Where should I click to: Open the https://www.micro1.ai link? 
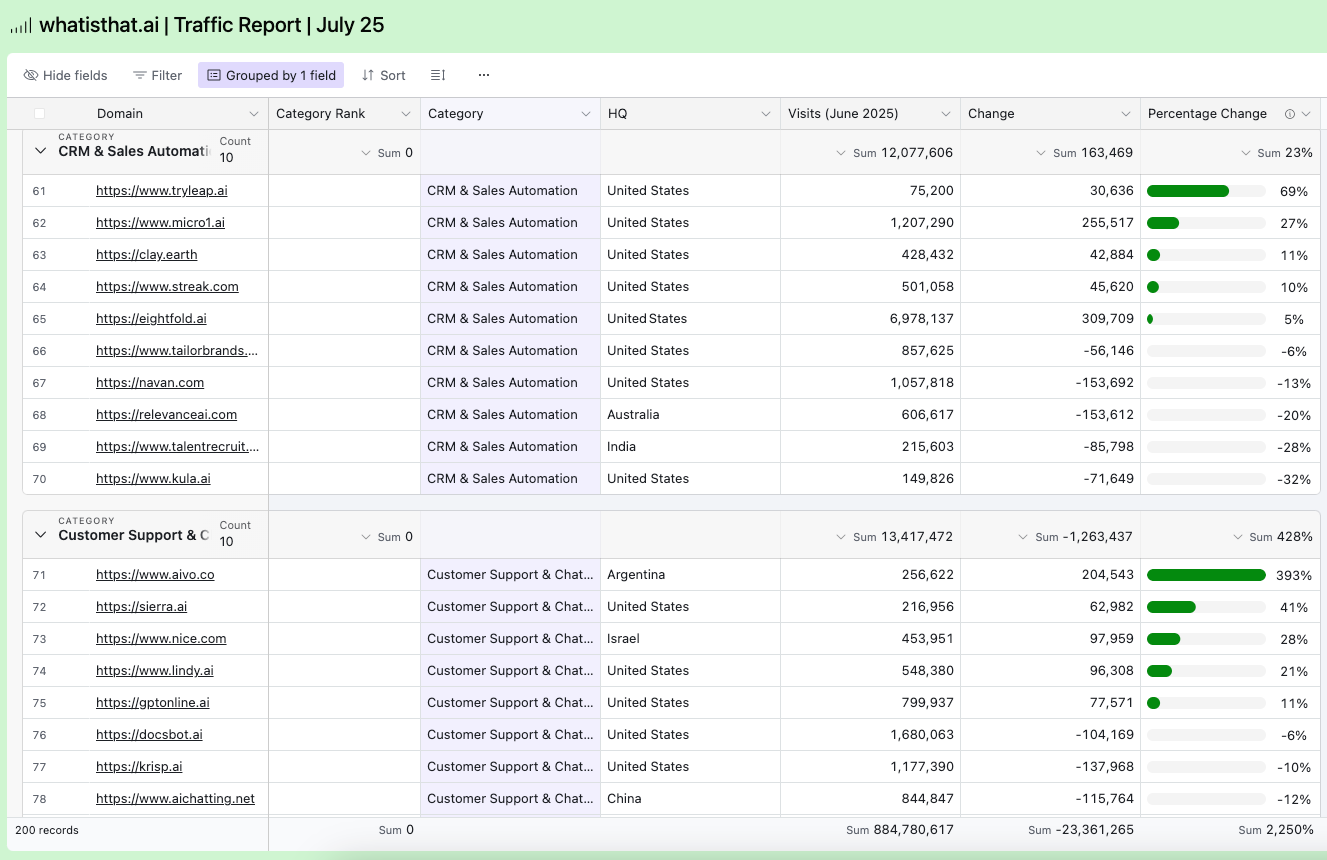160,223
